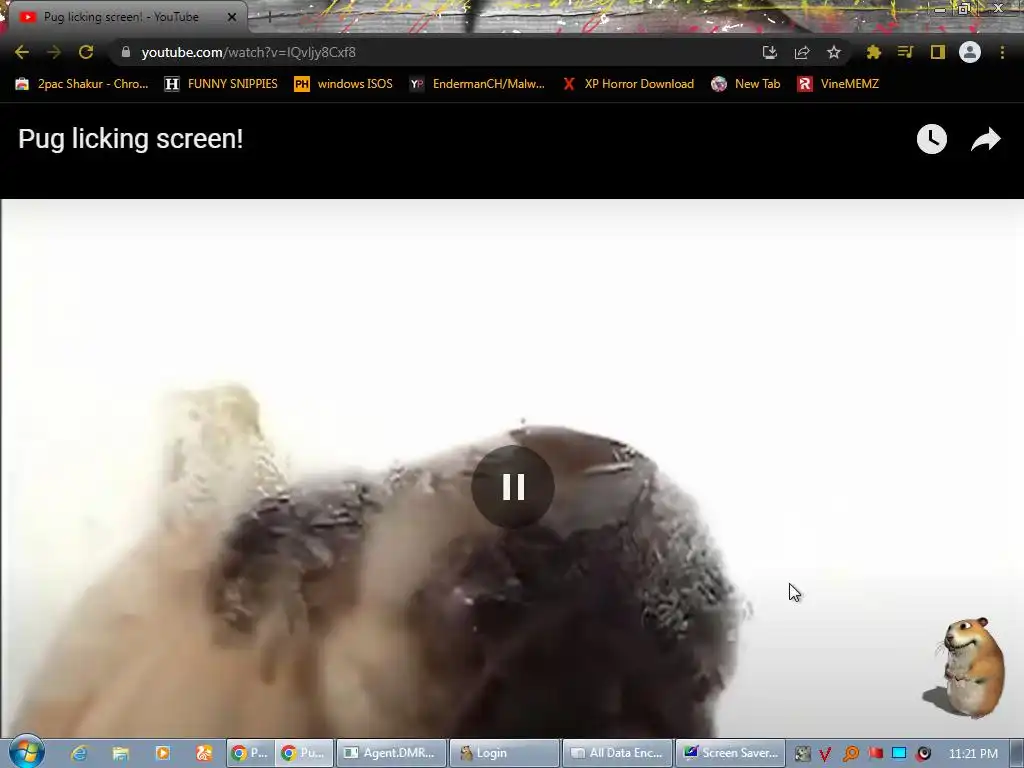Click the first gray tray icon

802,754
